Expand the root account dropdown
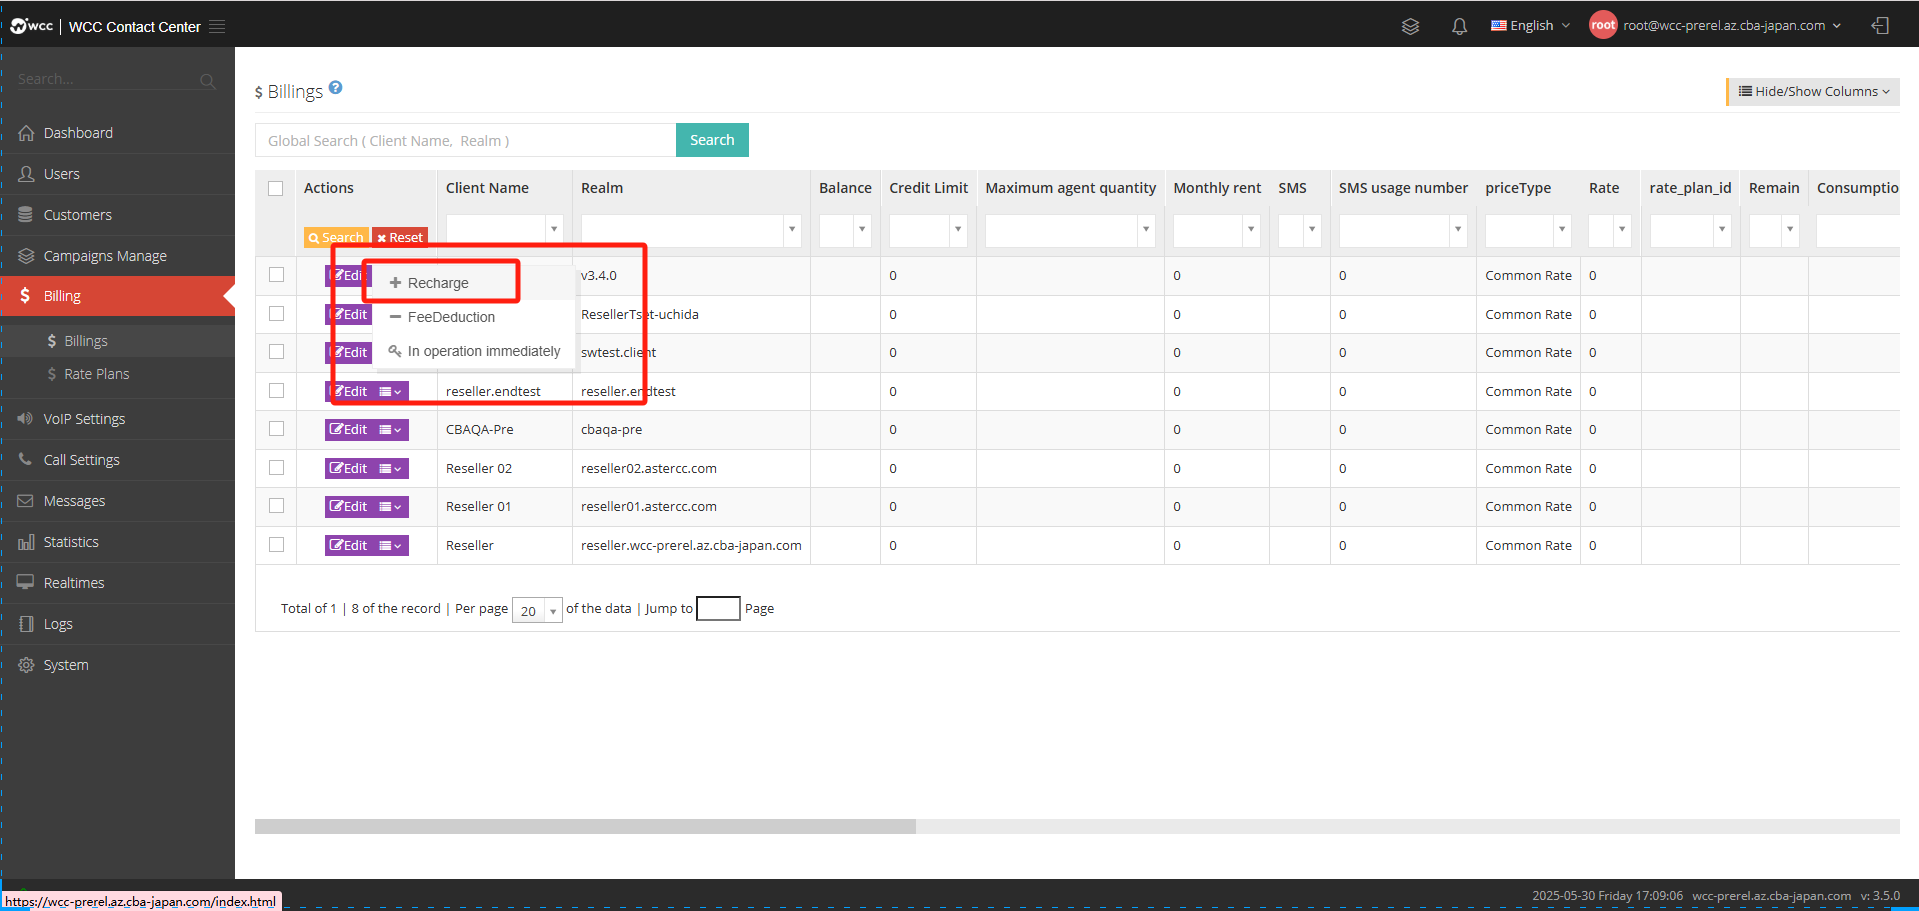This screenshot has width=1919, height=911. [1732, 26]
